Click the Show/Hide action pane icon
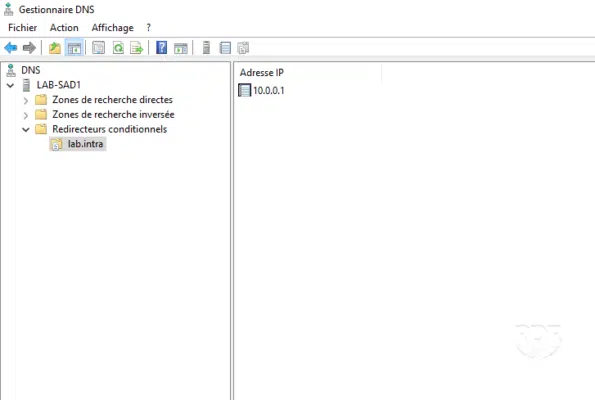The height and width of the screenshot is (400, 595). click(181, 48)
